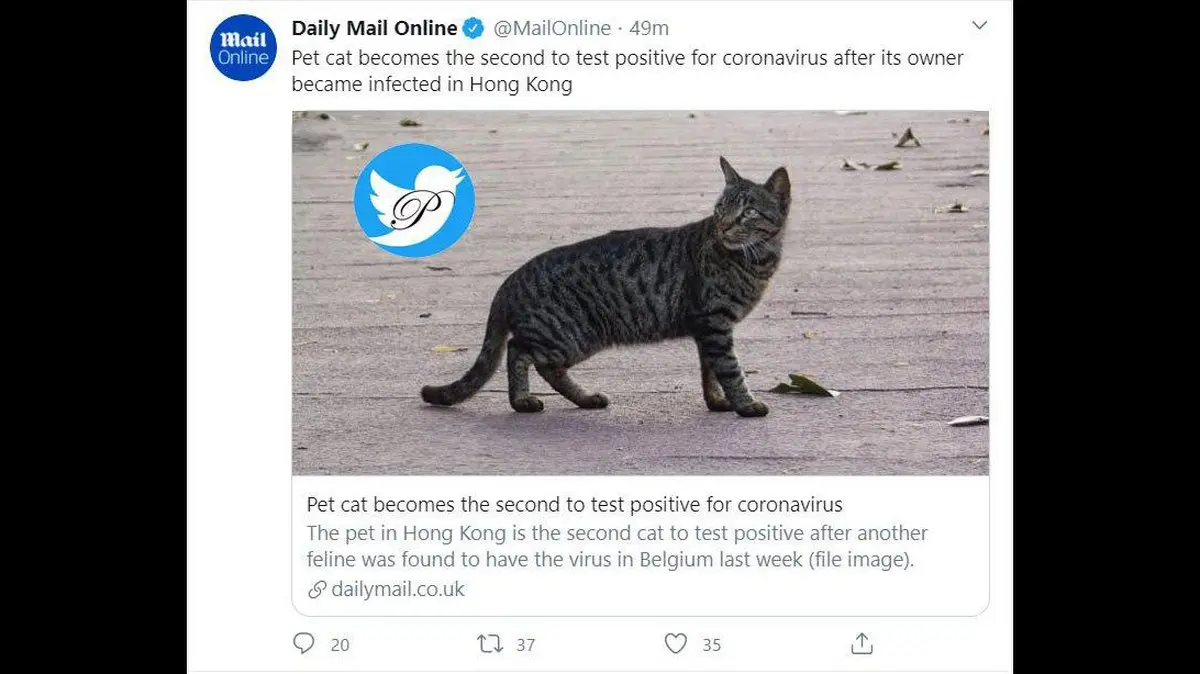Open the Daily Mail Online profile name

374,28
